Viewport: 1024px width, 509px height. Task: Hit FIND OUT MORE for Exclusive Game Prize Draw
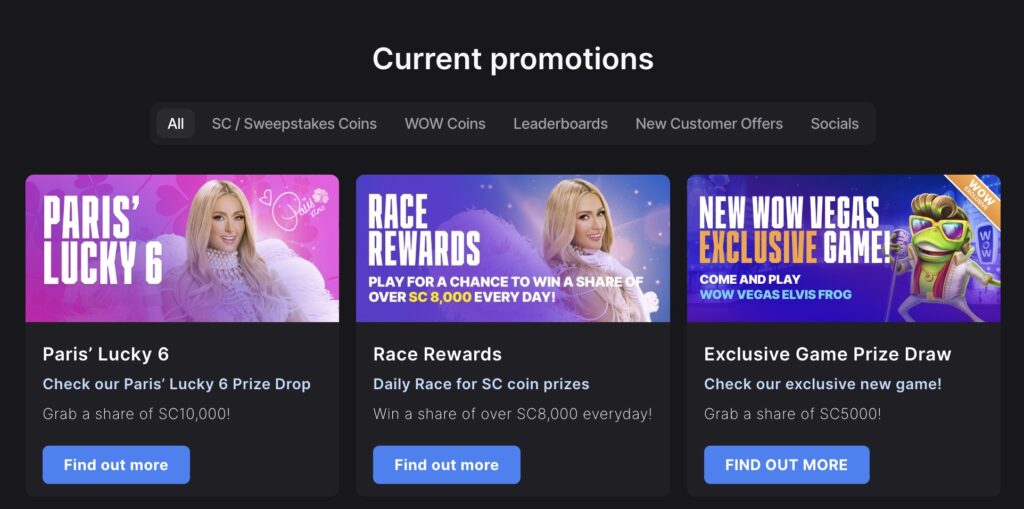tap(786, 465)
